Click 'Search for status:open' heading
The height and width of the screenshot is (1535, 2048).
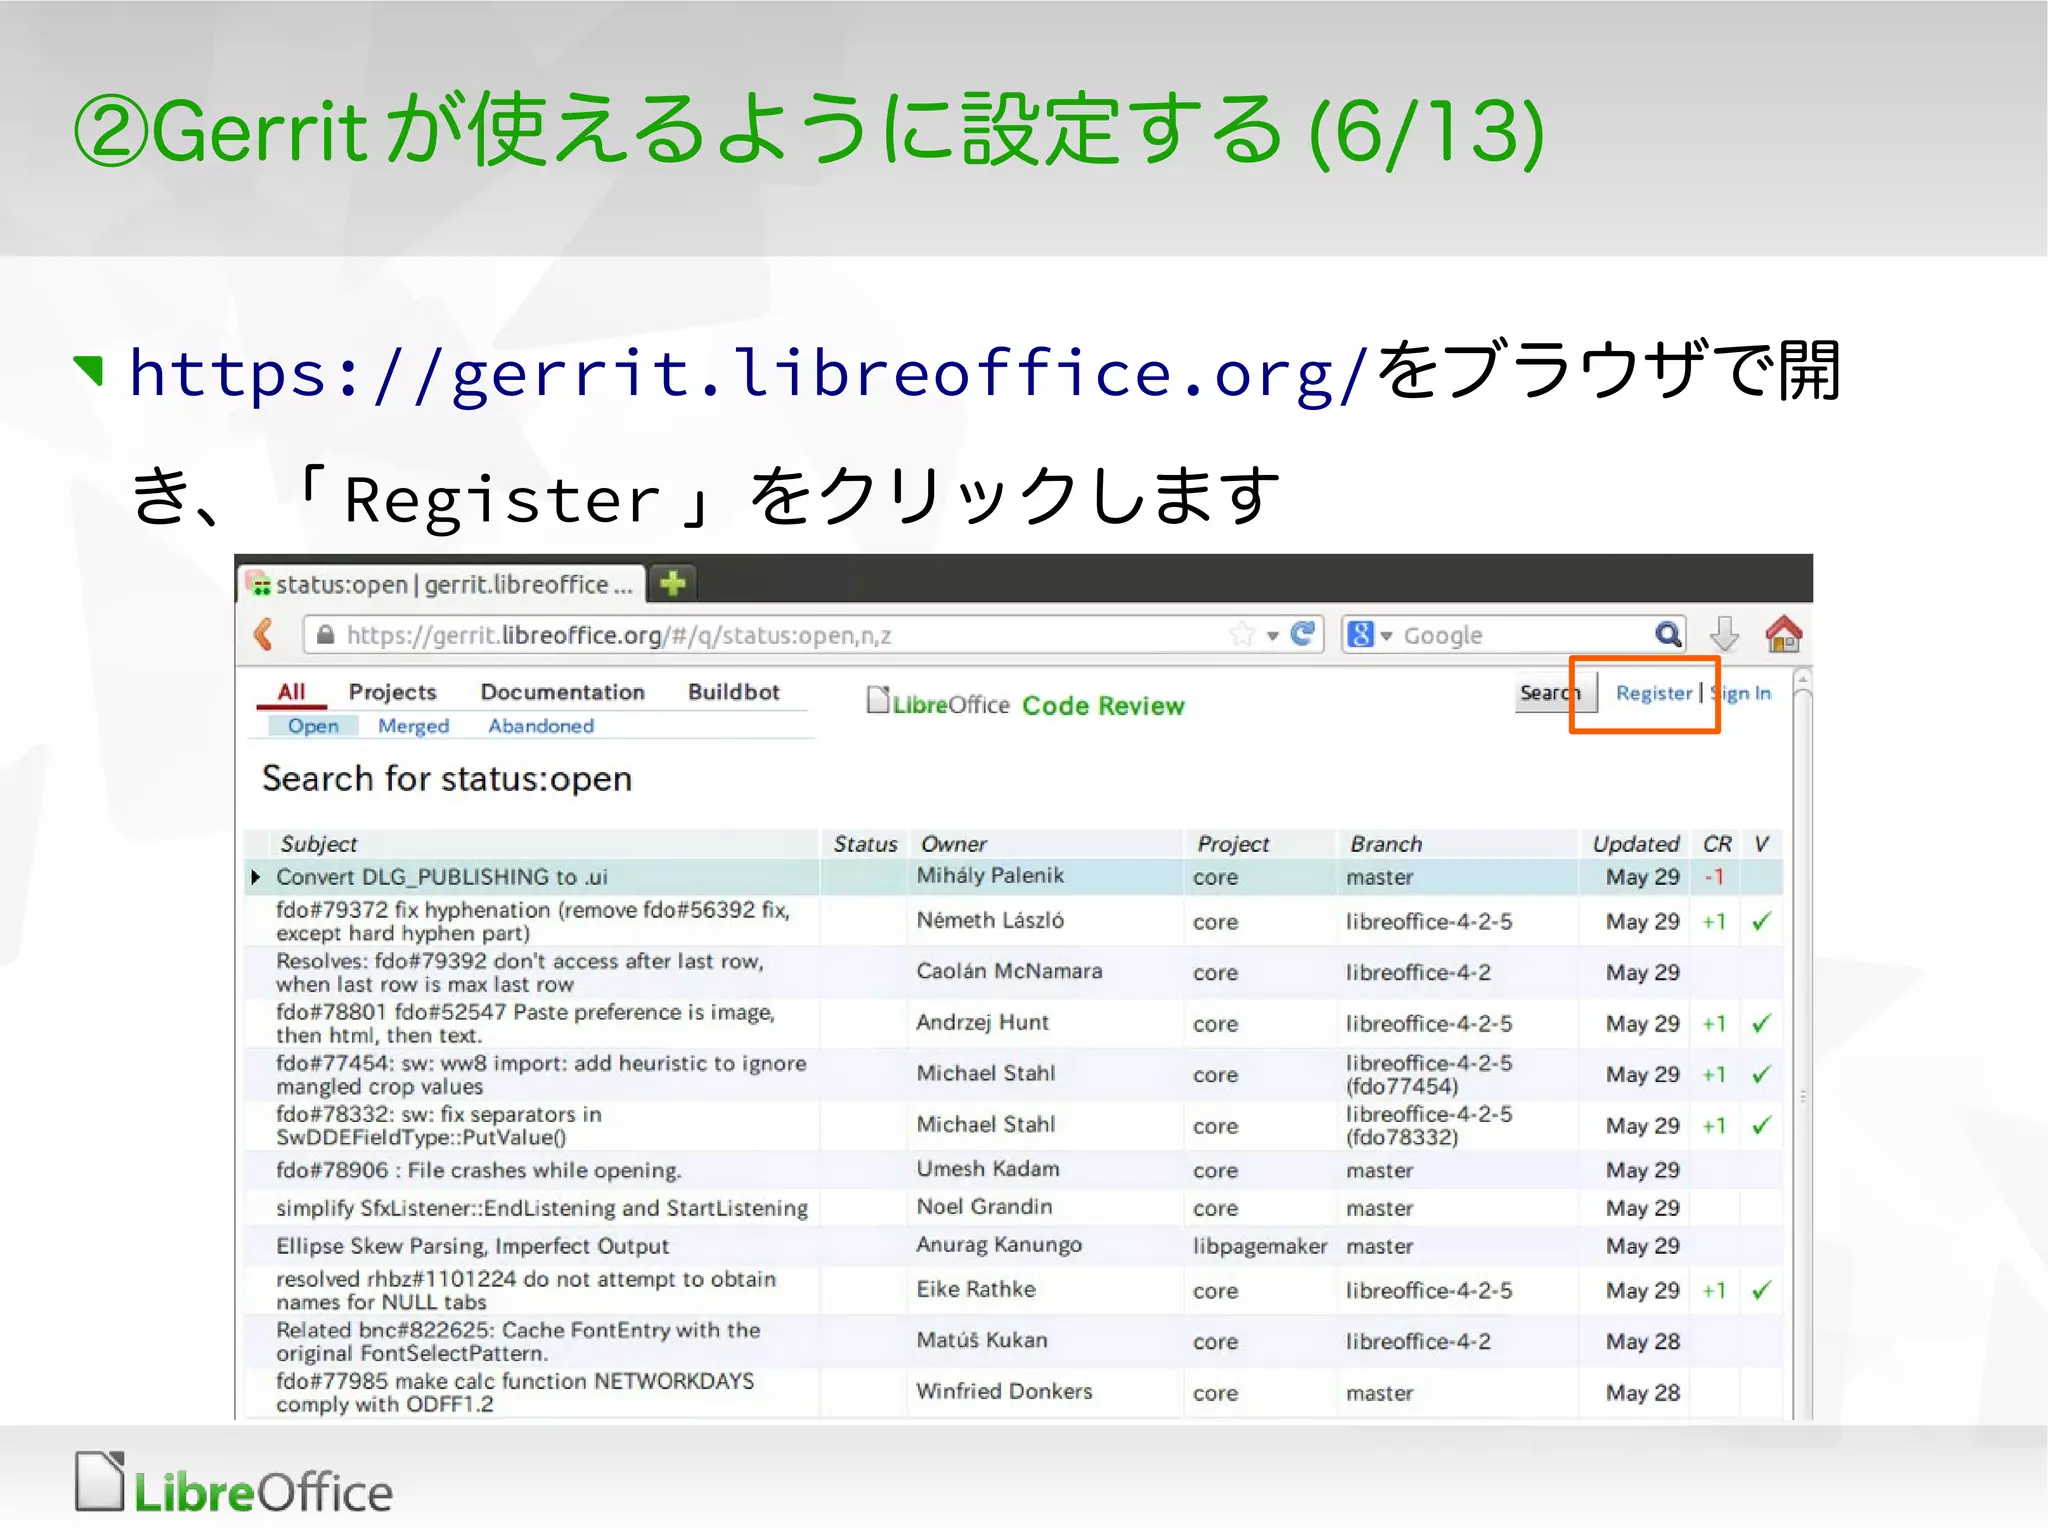click(x=447, y=779)
